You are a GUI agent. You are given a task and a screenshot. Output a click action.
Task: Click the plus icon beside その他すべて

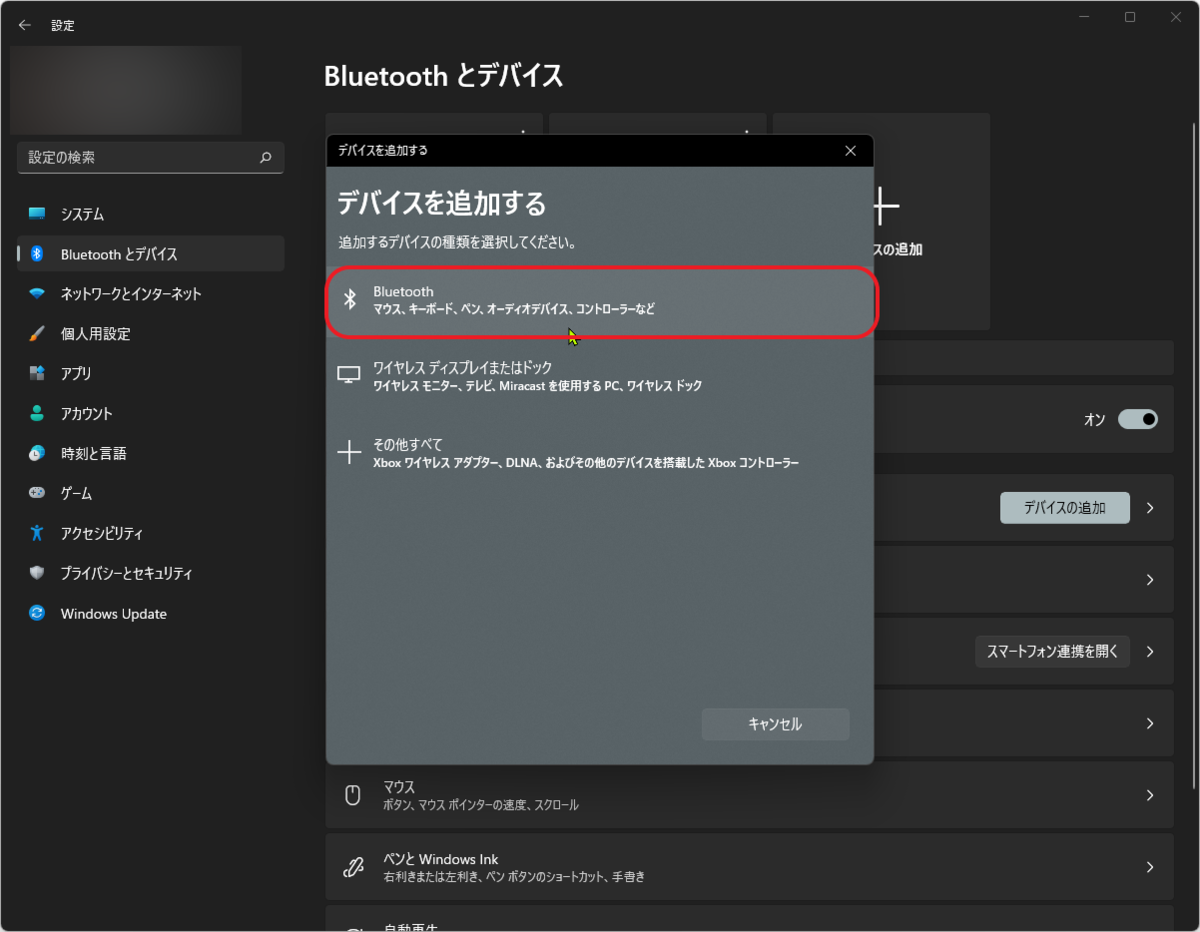click(349, 452)
